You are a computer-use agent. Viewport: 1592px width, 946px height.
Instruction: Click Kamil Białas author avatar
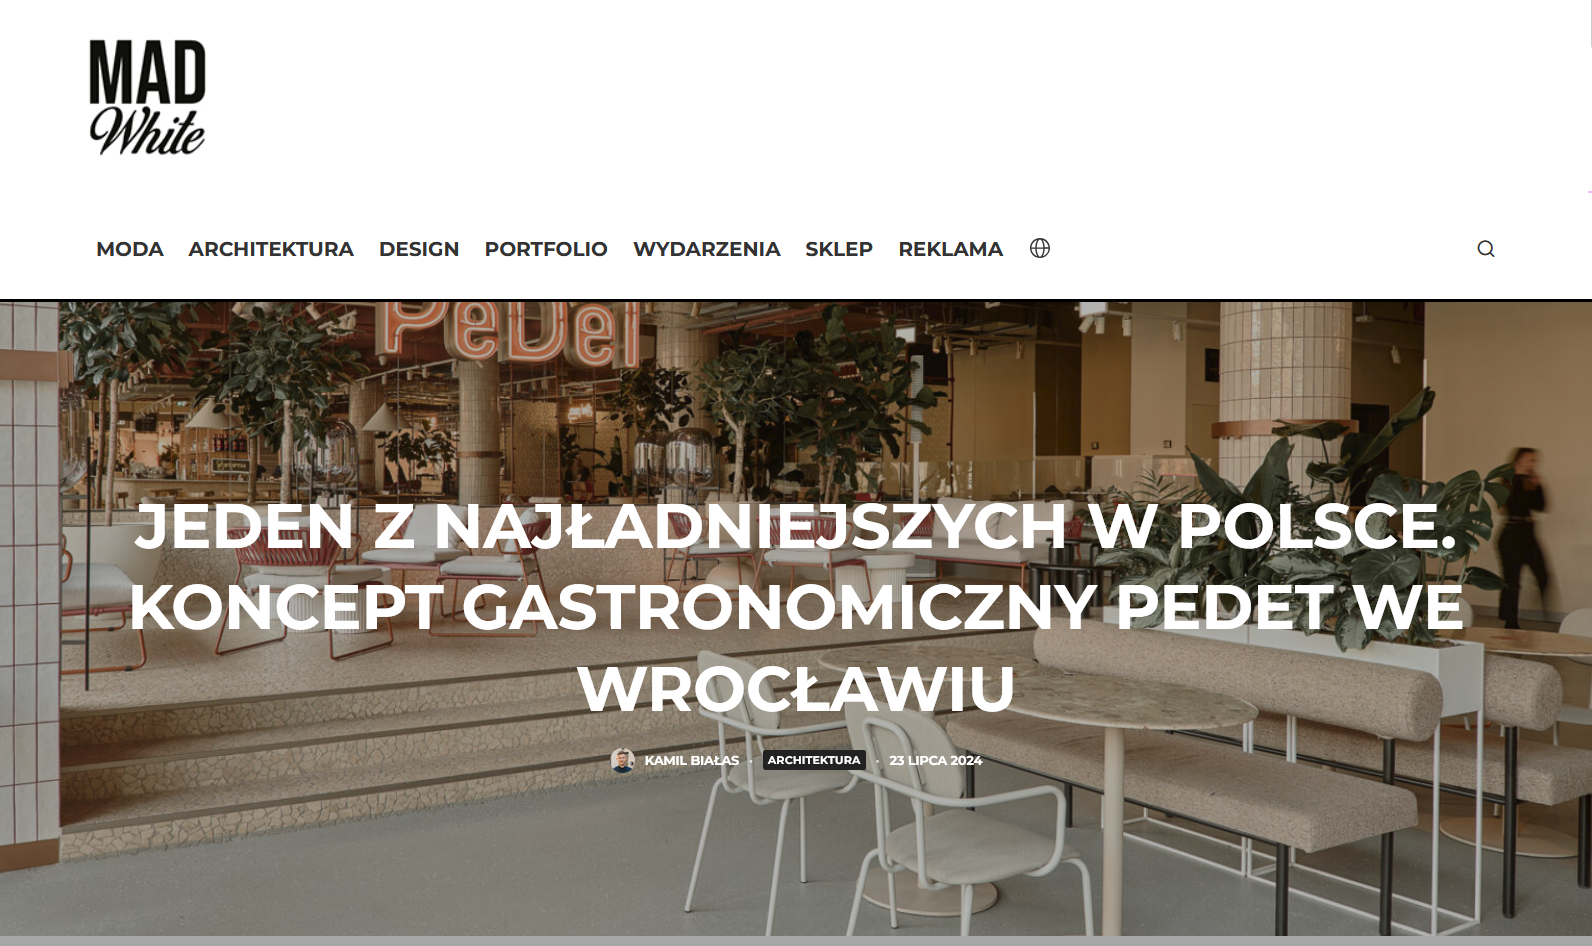pos(623,760)
